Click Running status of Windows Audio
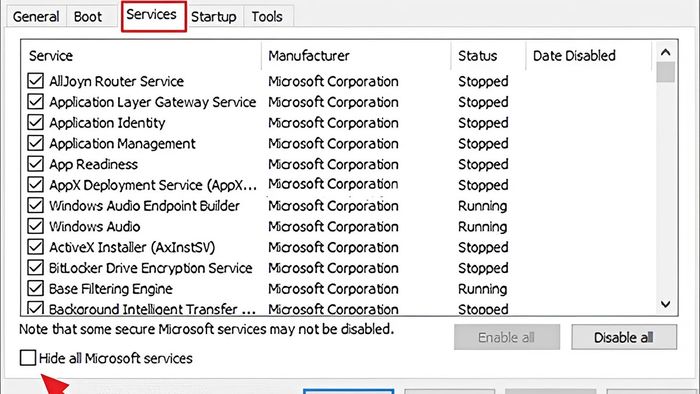This screenshot has width=700, height=394. click(483, 227)
